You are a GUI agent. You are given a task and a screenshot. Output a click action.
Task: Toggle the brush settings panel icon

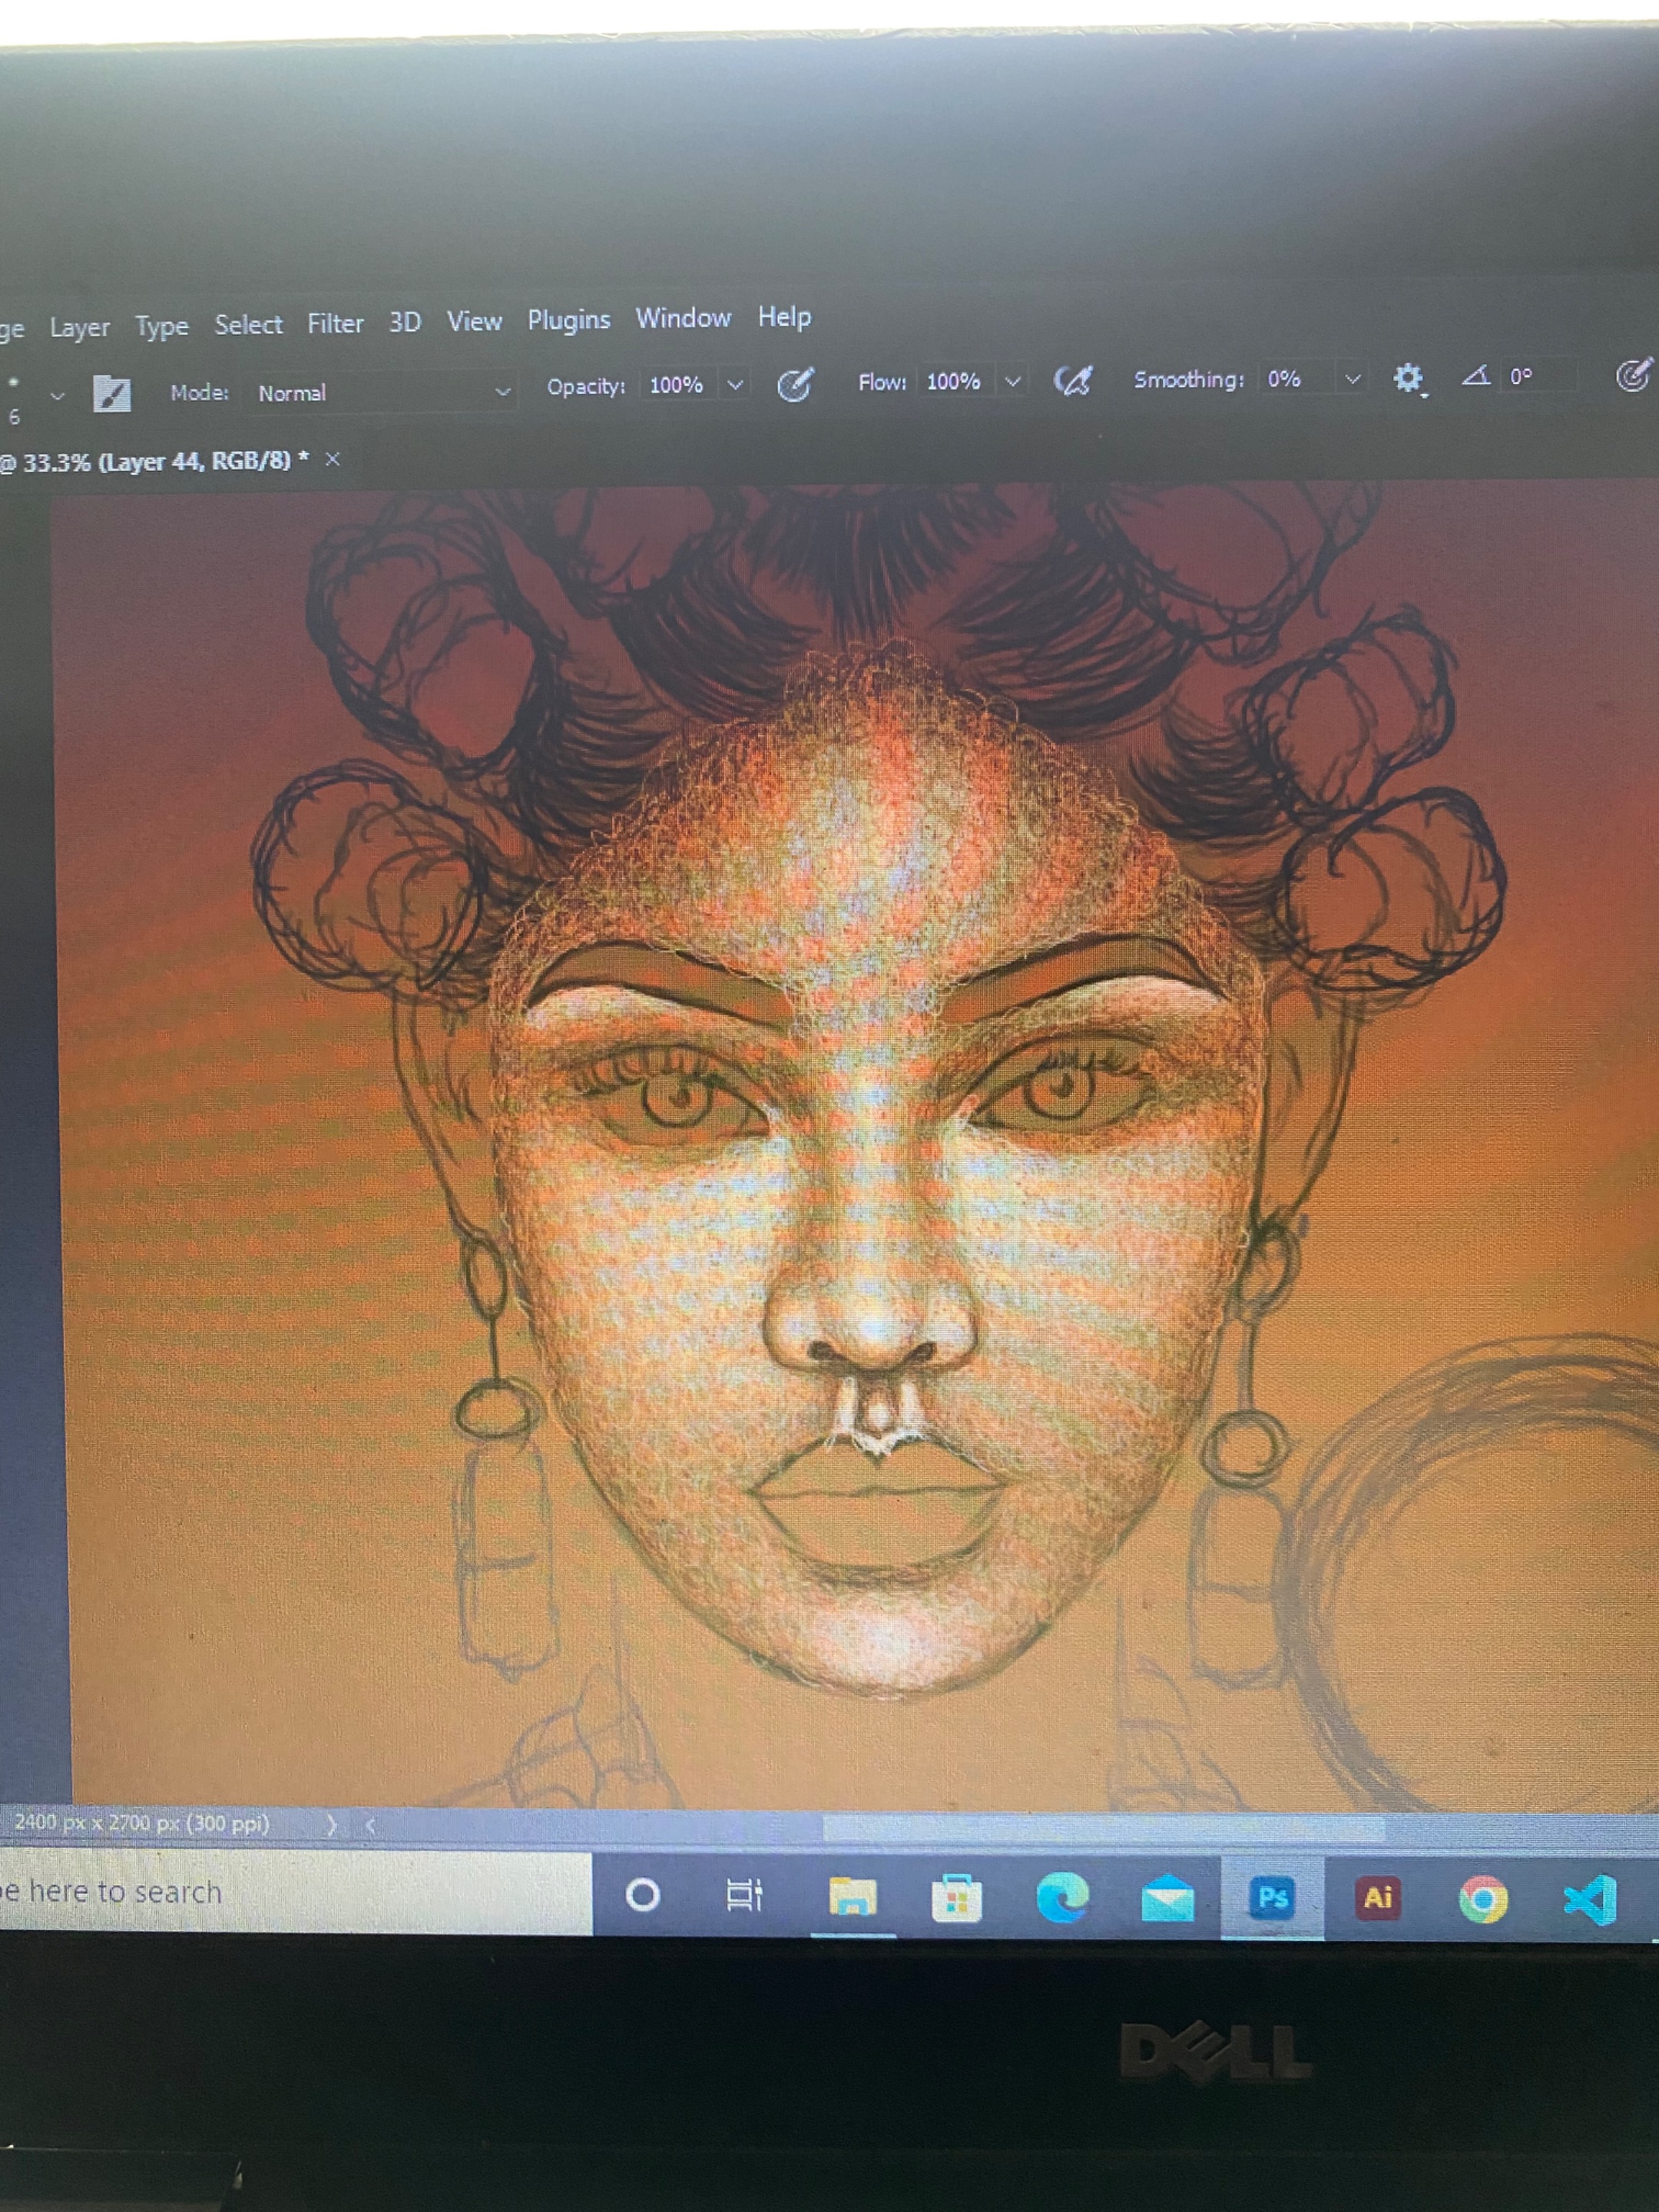[x=111, y=393]
